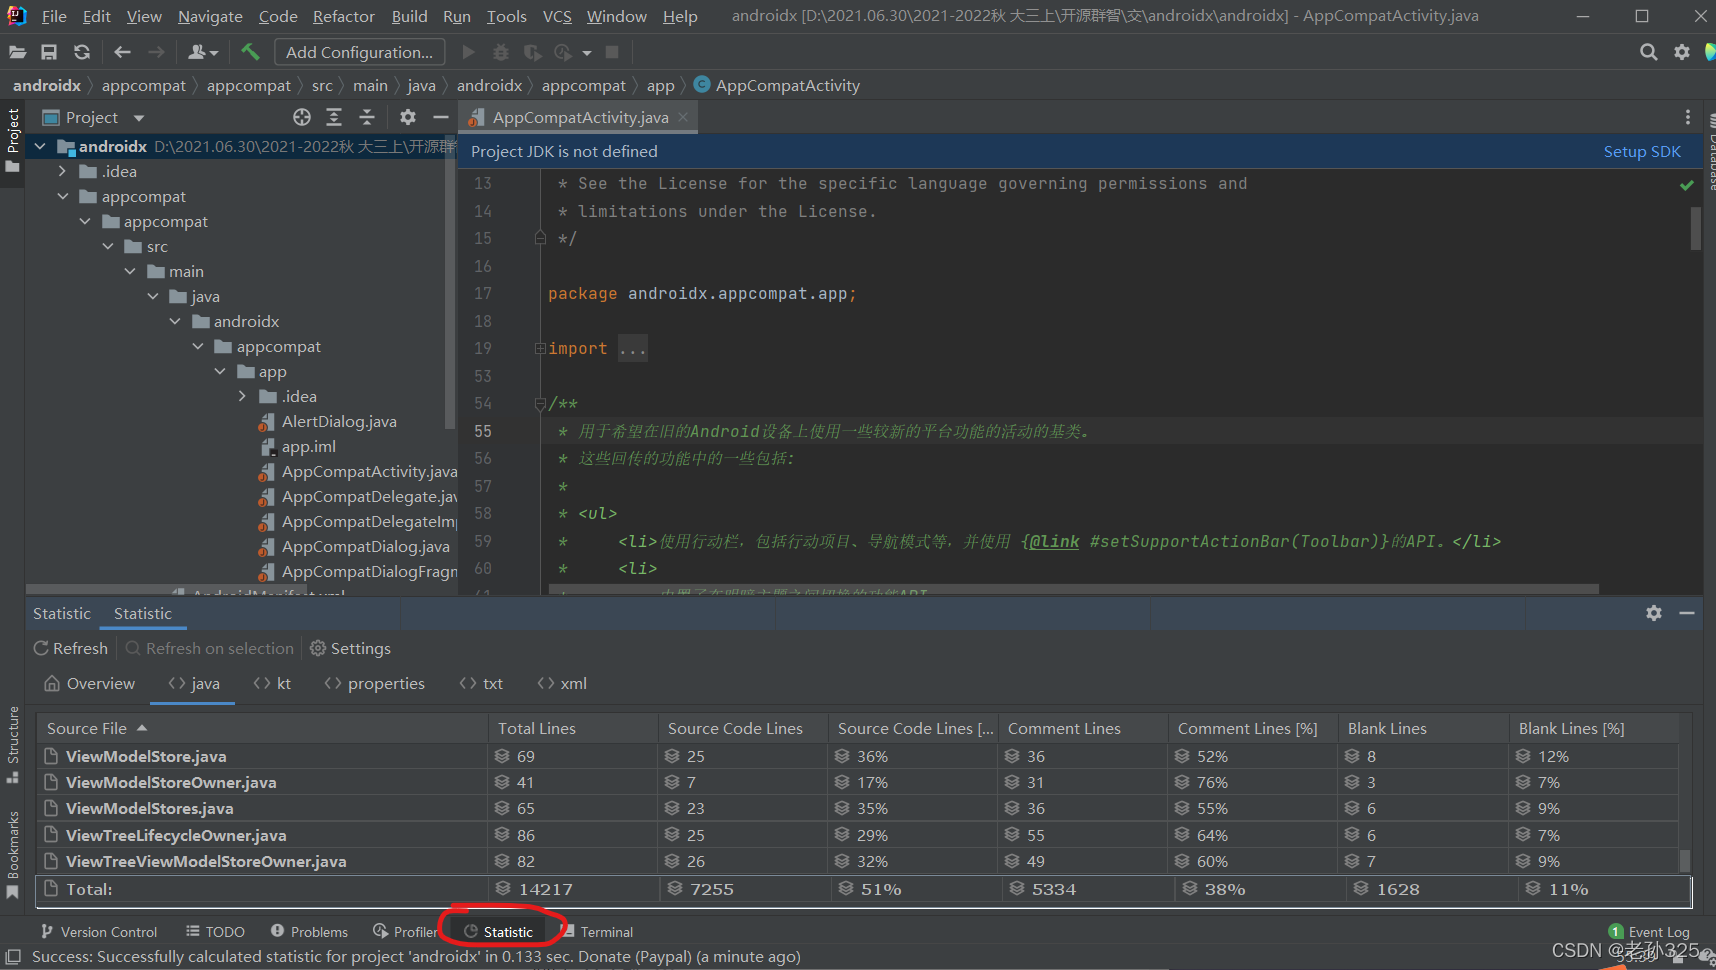This screenshot has height=970, width=1716.
Task: Open editor tabs three-dot menu
Action: (x=1688, y=117)
